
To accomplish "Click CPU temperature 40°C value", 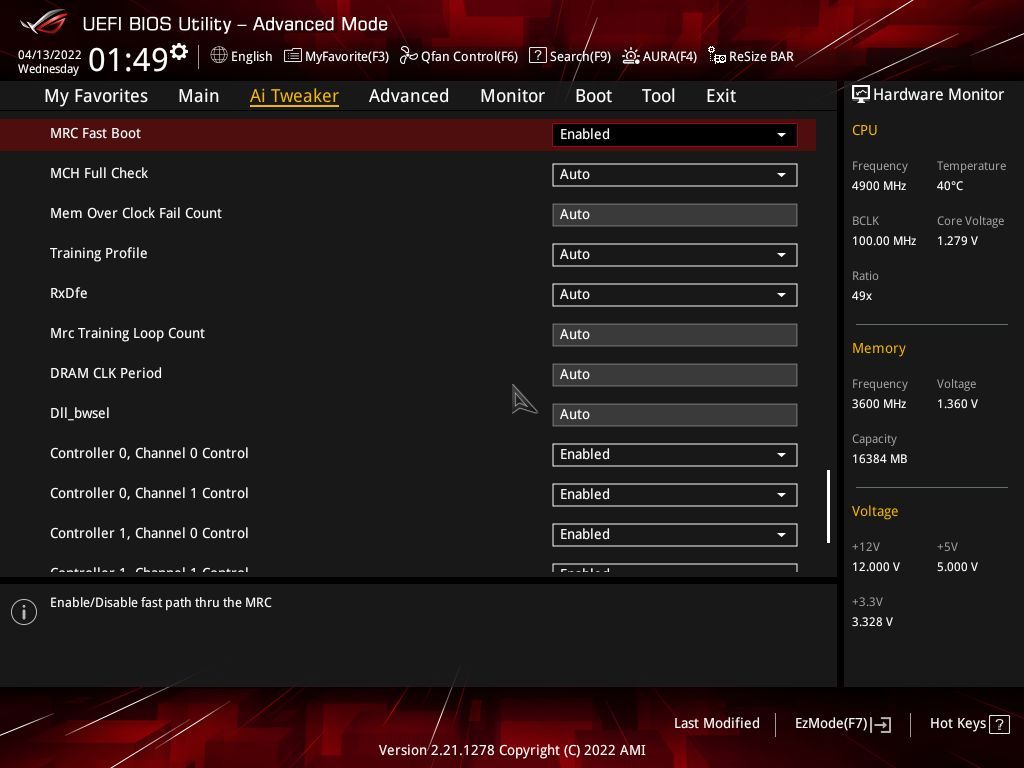I will (x=950, y=186).
